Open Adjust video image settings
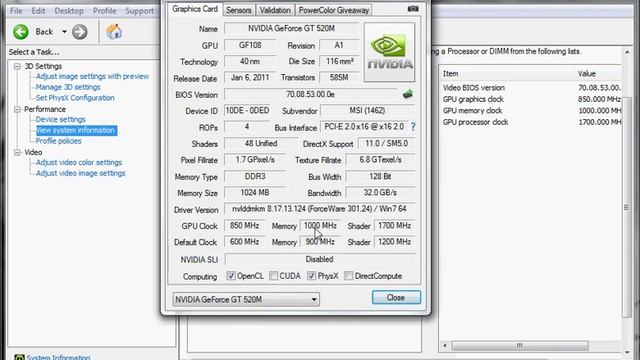Image resolution: width=640 pixels, height=360 pixels. 80,173
